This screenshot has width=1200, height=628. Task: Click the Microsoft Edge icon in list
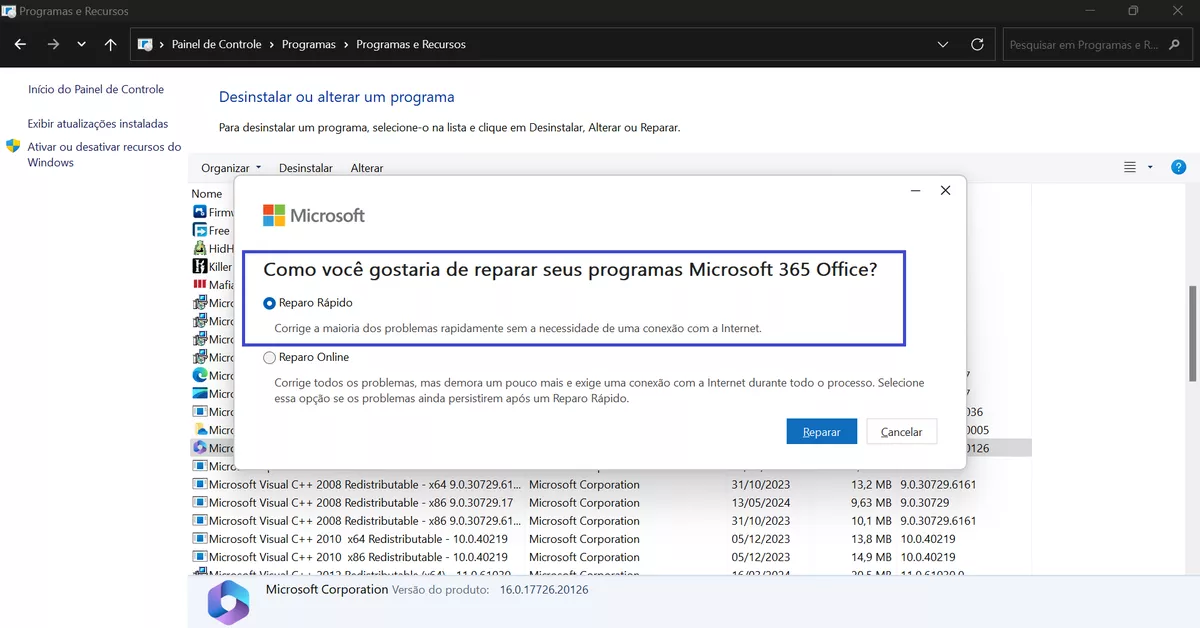199,376
